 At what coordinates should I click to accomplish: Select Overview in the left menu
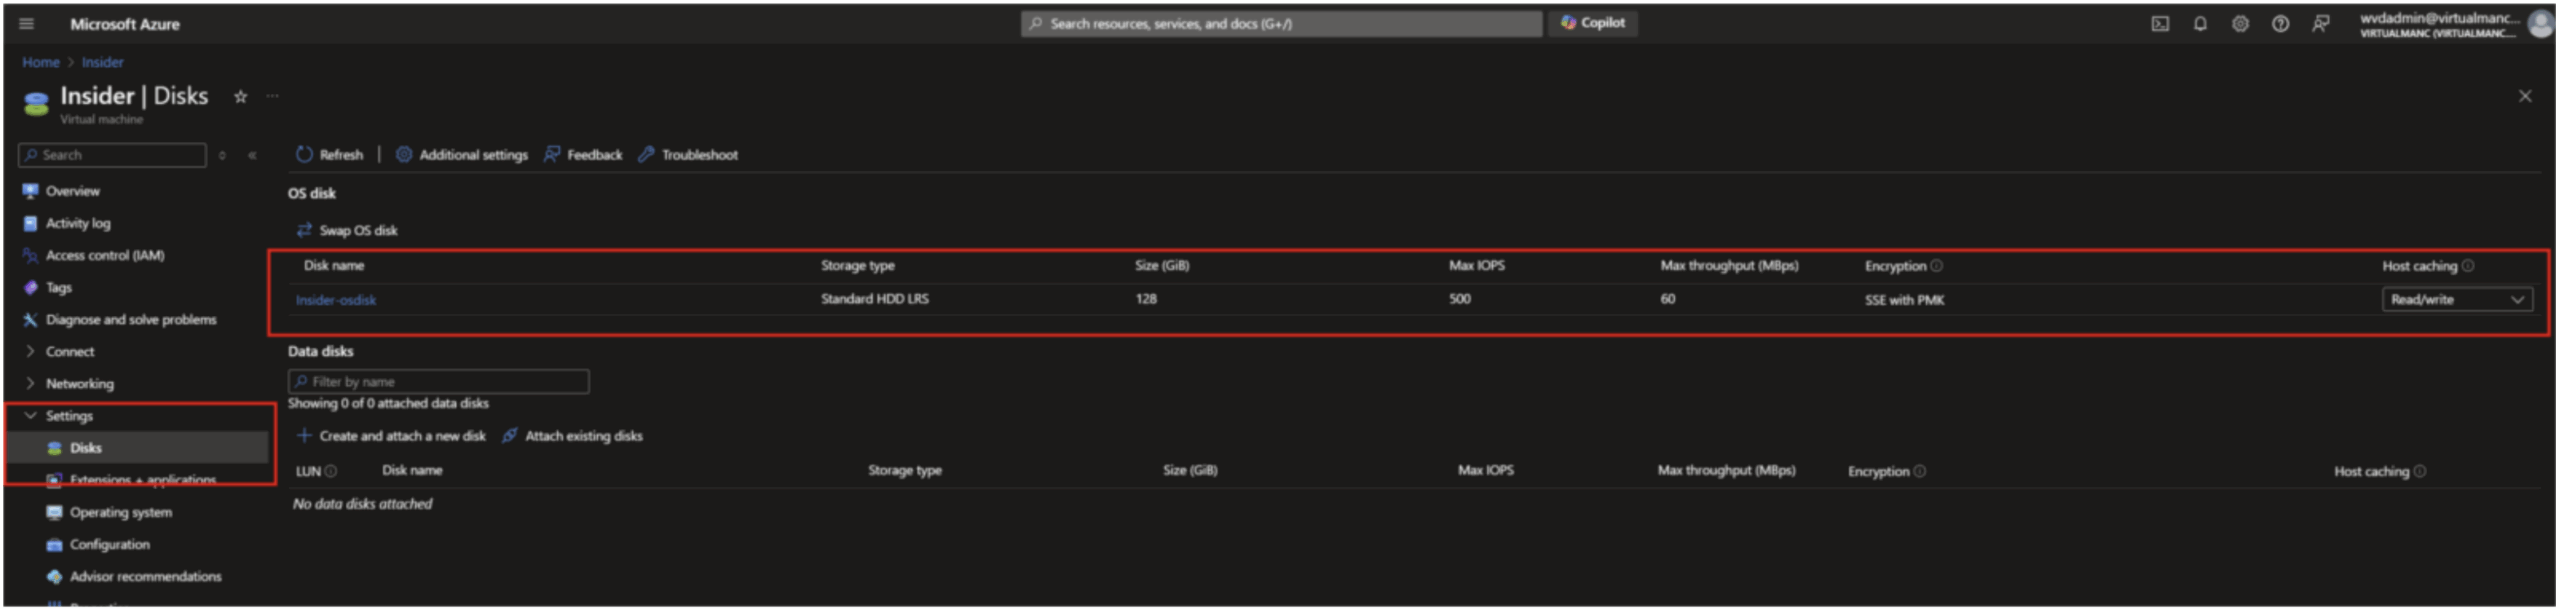(72, 191)
